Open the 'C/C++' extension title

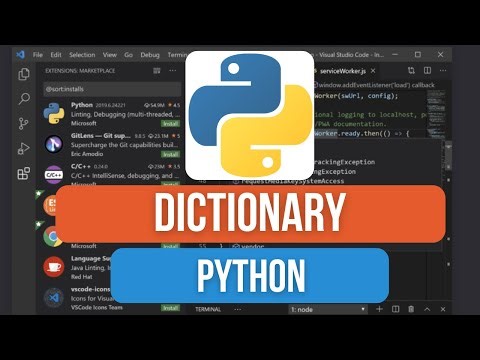click(81, 166)
